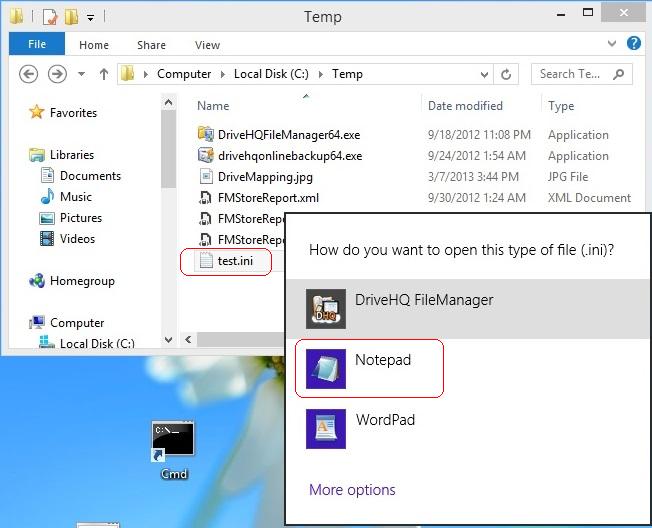
Task: Select the WordPad icon in dialog
Action: pos(325,428)
